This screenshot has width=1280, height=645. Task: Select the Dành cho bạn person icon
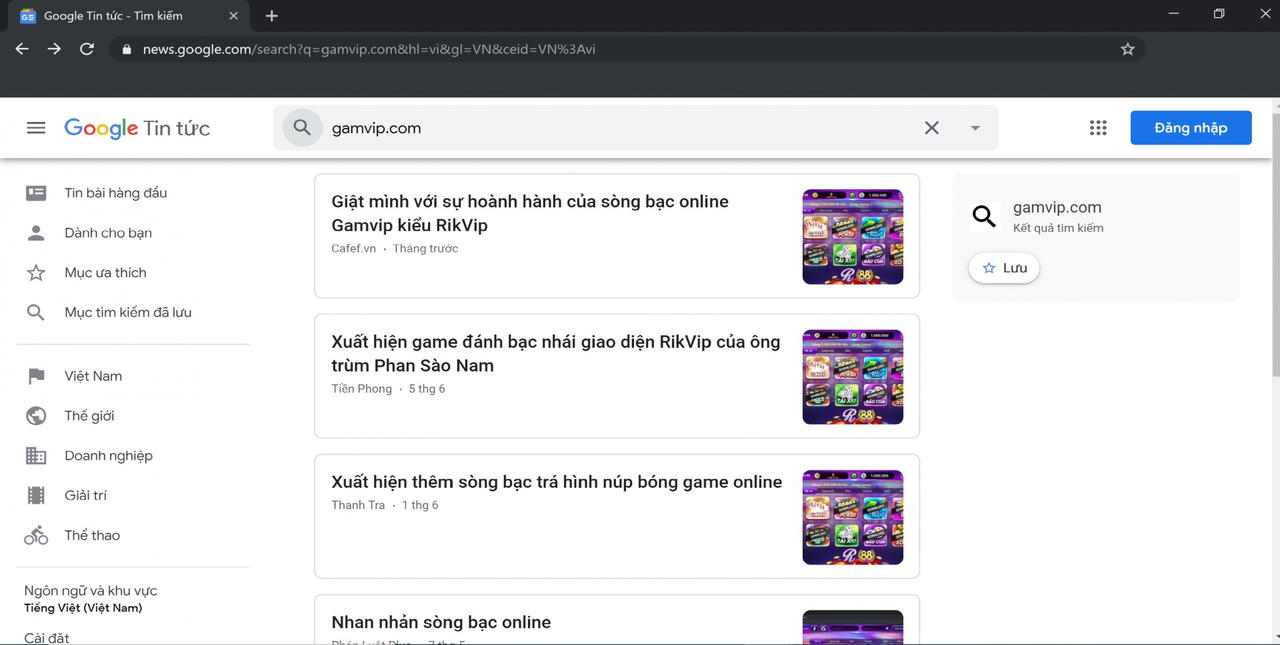click(x=36, y=232)
